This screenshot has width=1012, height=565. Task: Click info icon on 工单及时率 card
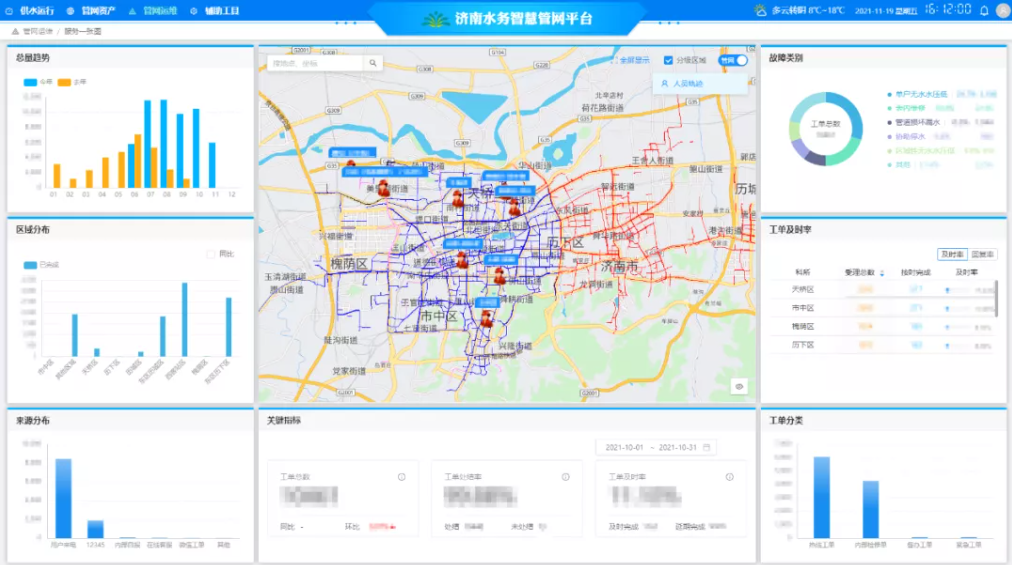[x=729, y=477]
